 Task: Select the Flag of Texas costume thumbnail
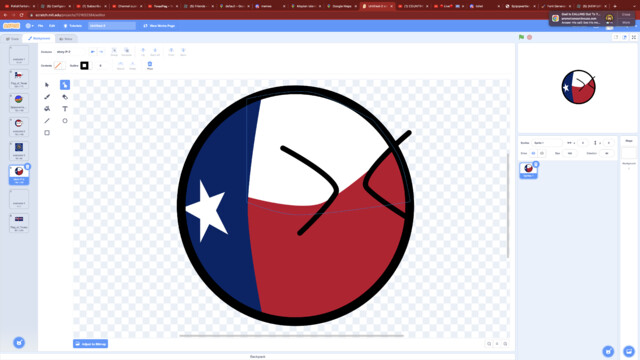click(19, 78)
